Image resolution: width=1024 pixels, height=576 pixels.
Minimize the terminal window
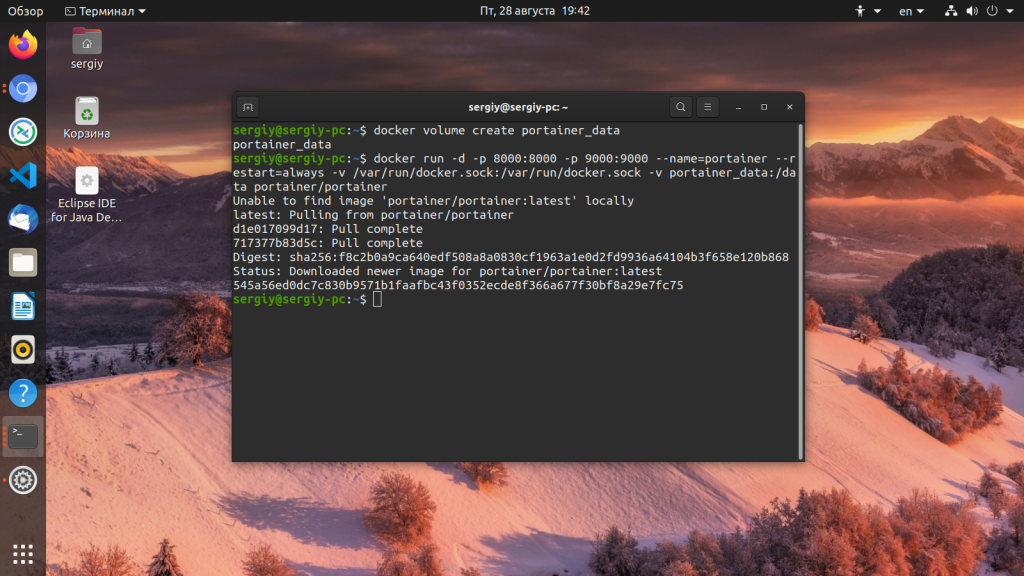coord(738,107)
